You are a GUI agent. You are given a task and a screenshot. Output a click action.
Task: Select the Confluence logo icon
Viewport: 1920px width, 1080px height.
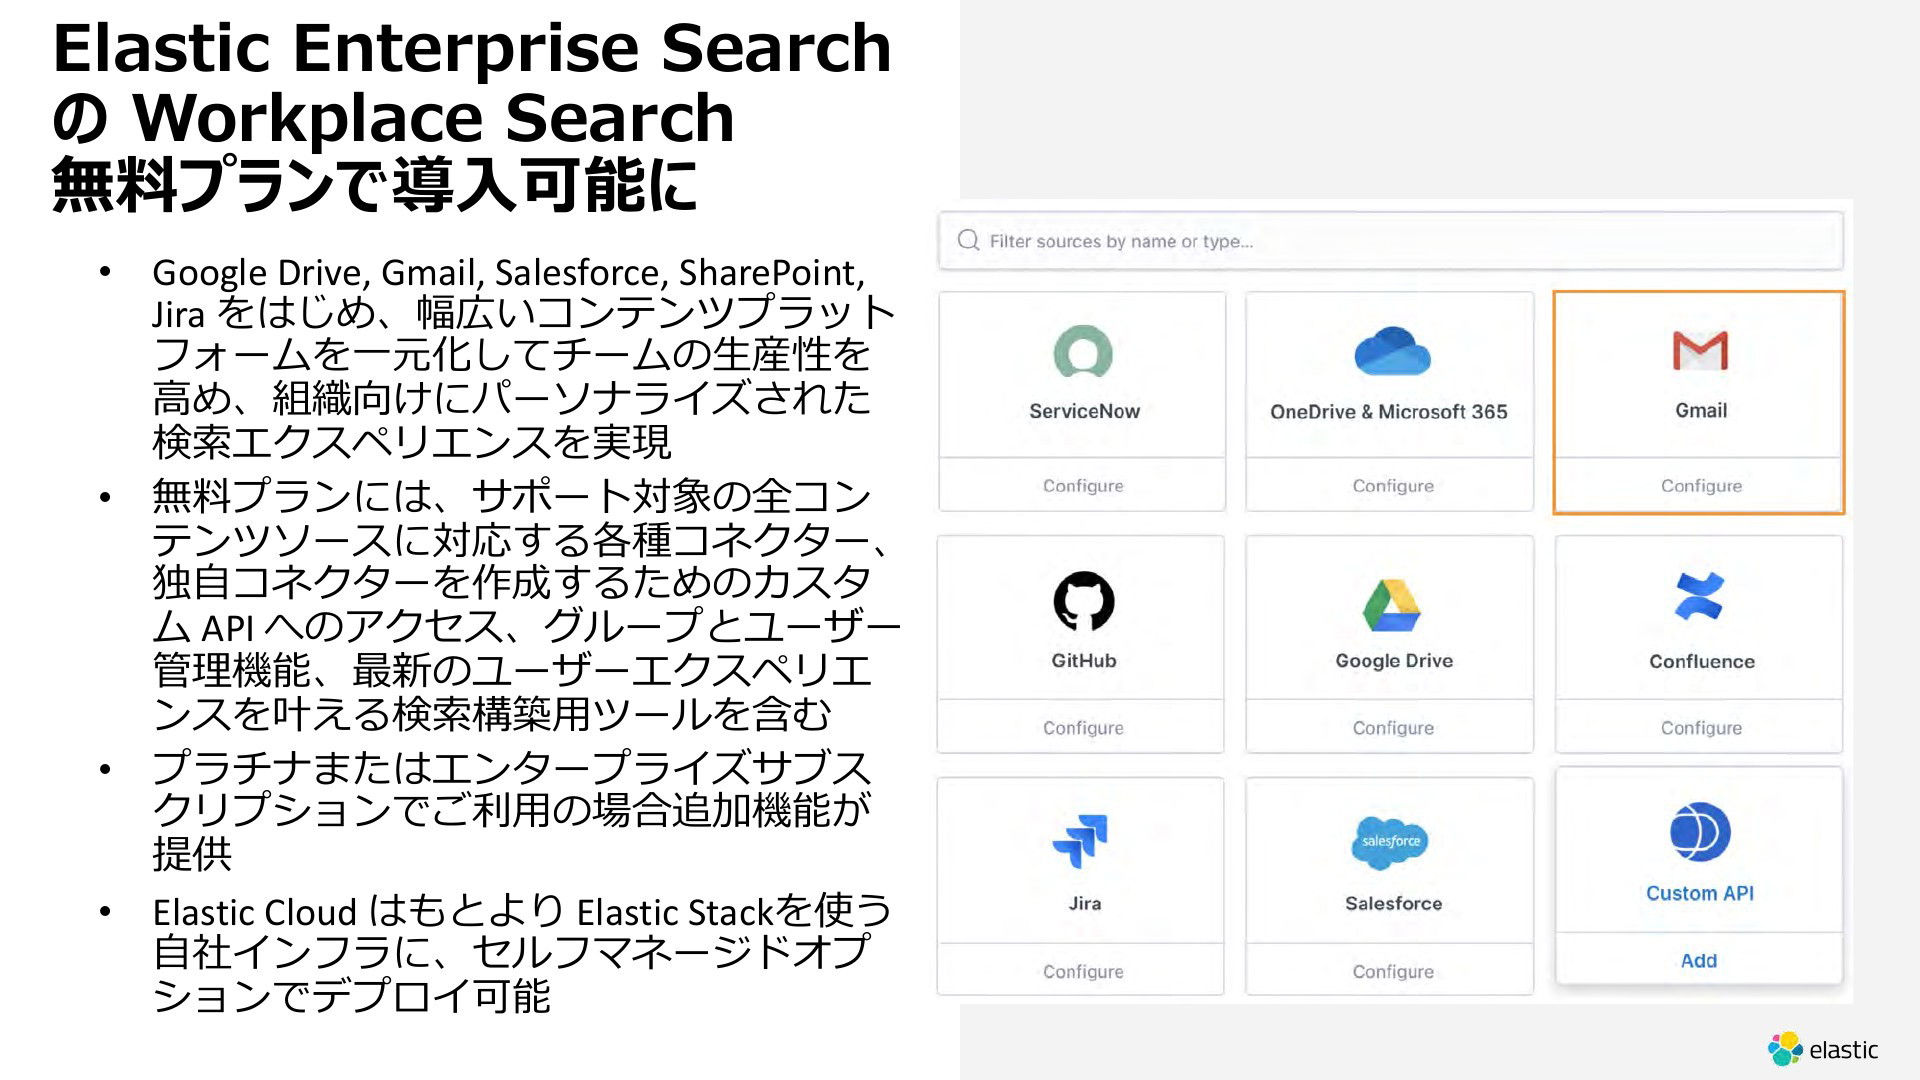[x=1699, y=597]
